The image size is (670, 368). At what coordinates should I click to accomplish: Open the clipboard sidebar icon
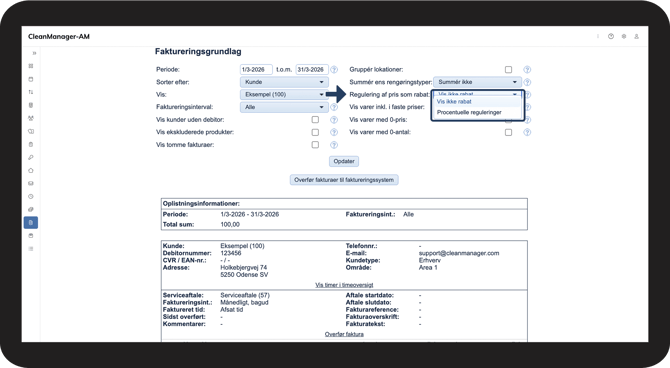tap(31, 144)
